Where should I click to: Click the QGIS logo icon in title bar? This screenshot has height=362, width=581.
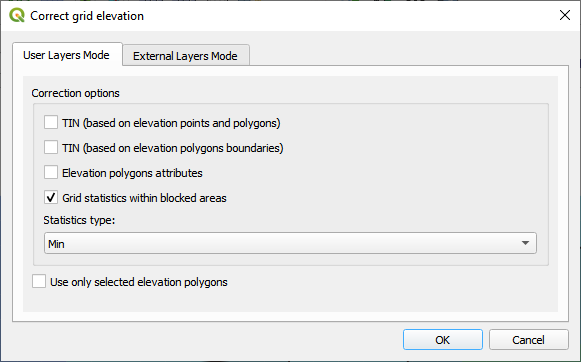tap(17, 16)
